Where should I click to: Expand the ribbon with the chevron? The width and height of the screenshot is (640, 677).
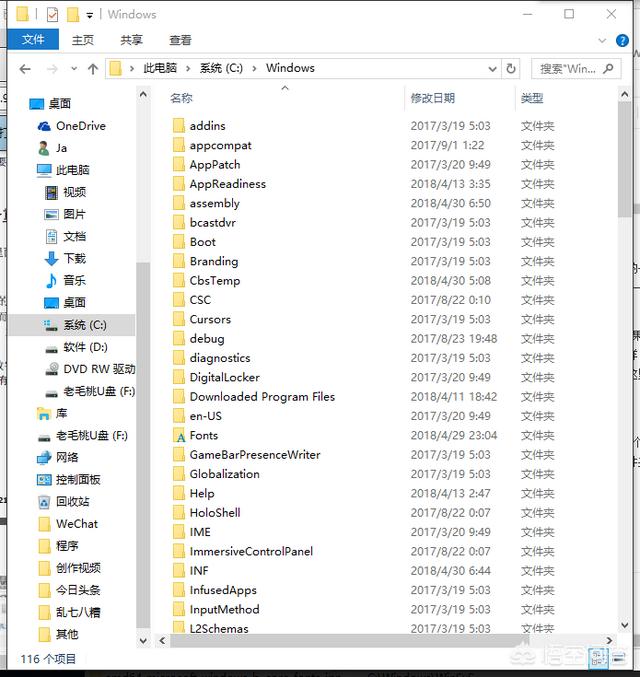[x=602, y=41]
